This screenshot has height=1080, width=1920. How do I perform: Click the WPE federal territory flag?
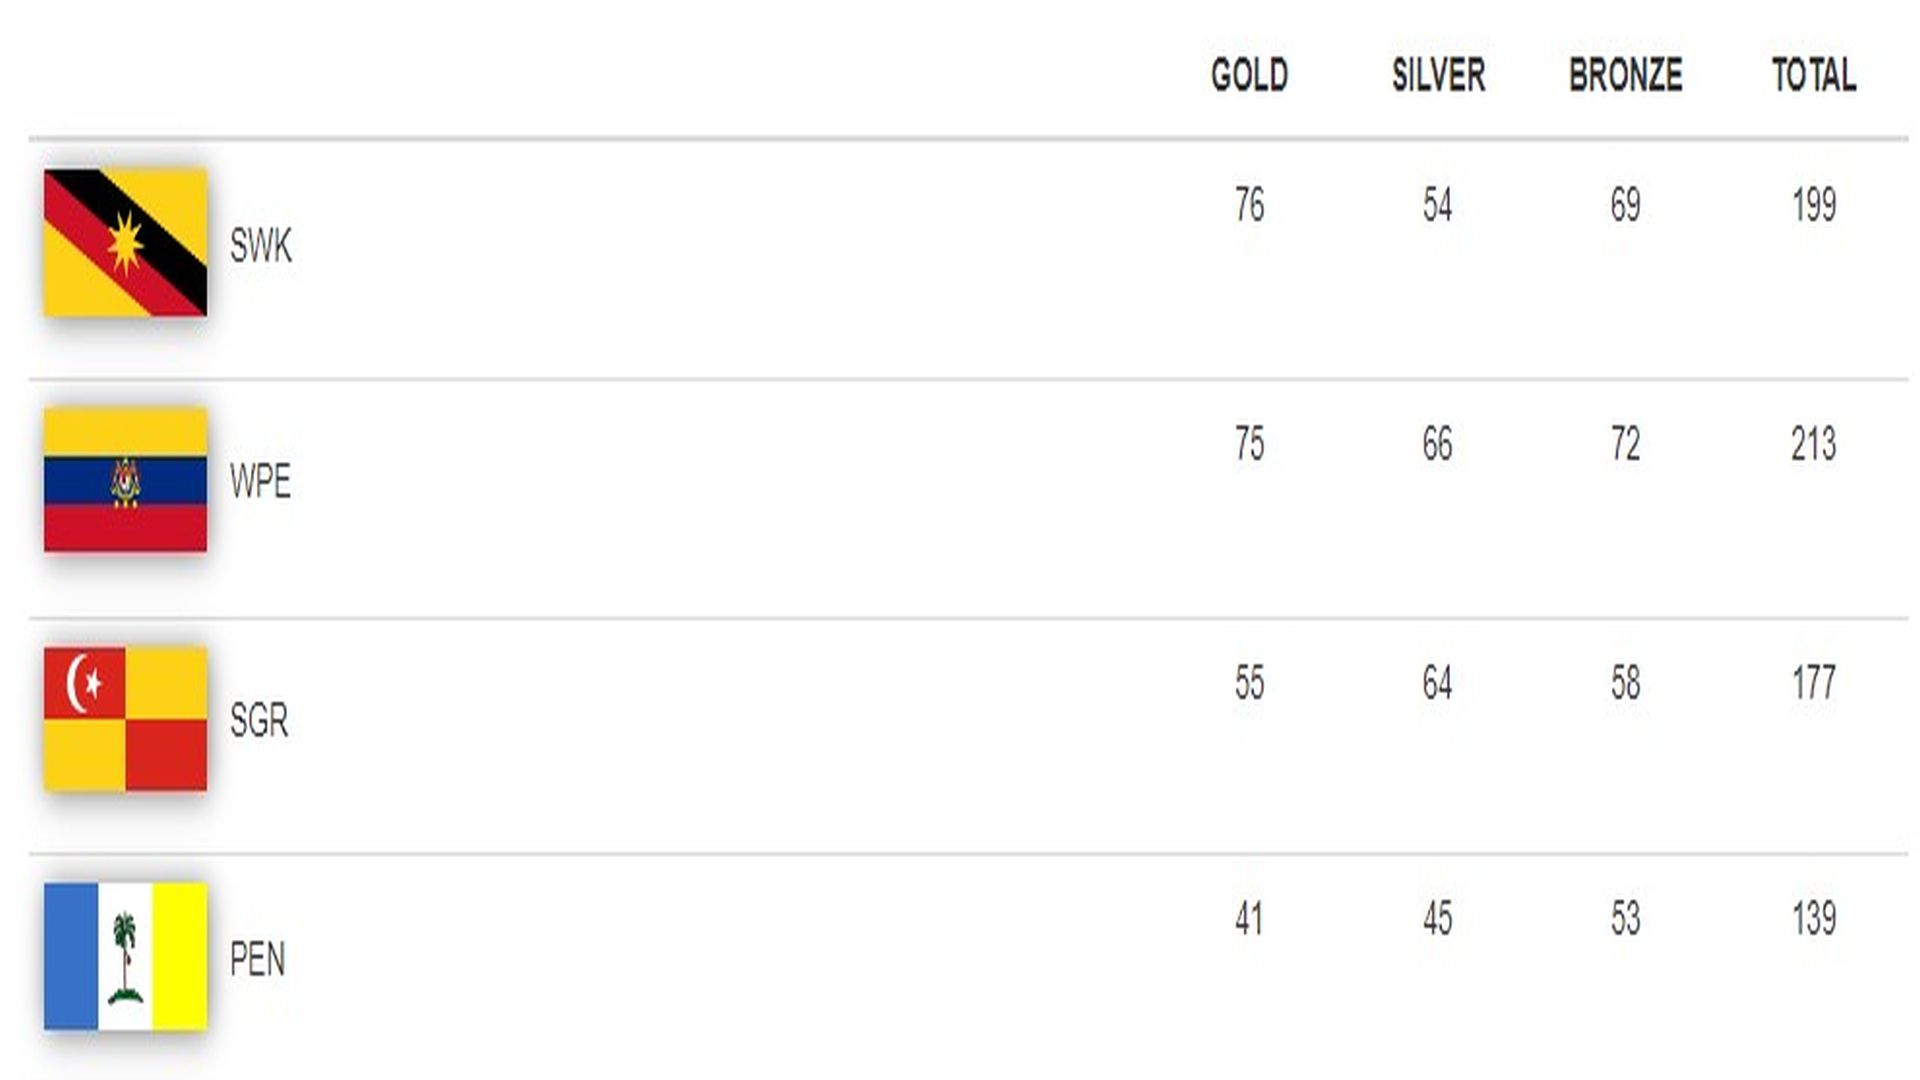[125, 480]
